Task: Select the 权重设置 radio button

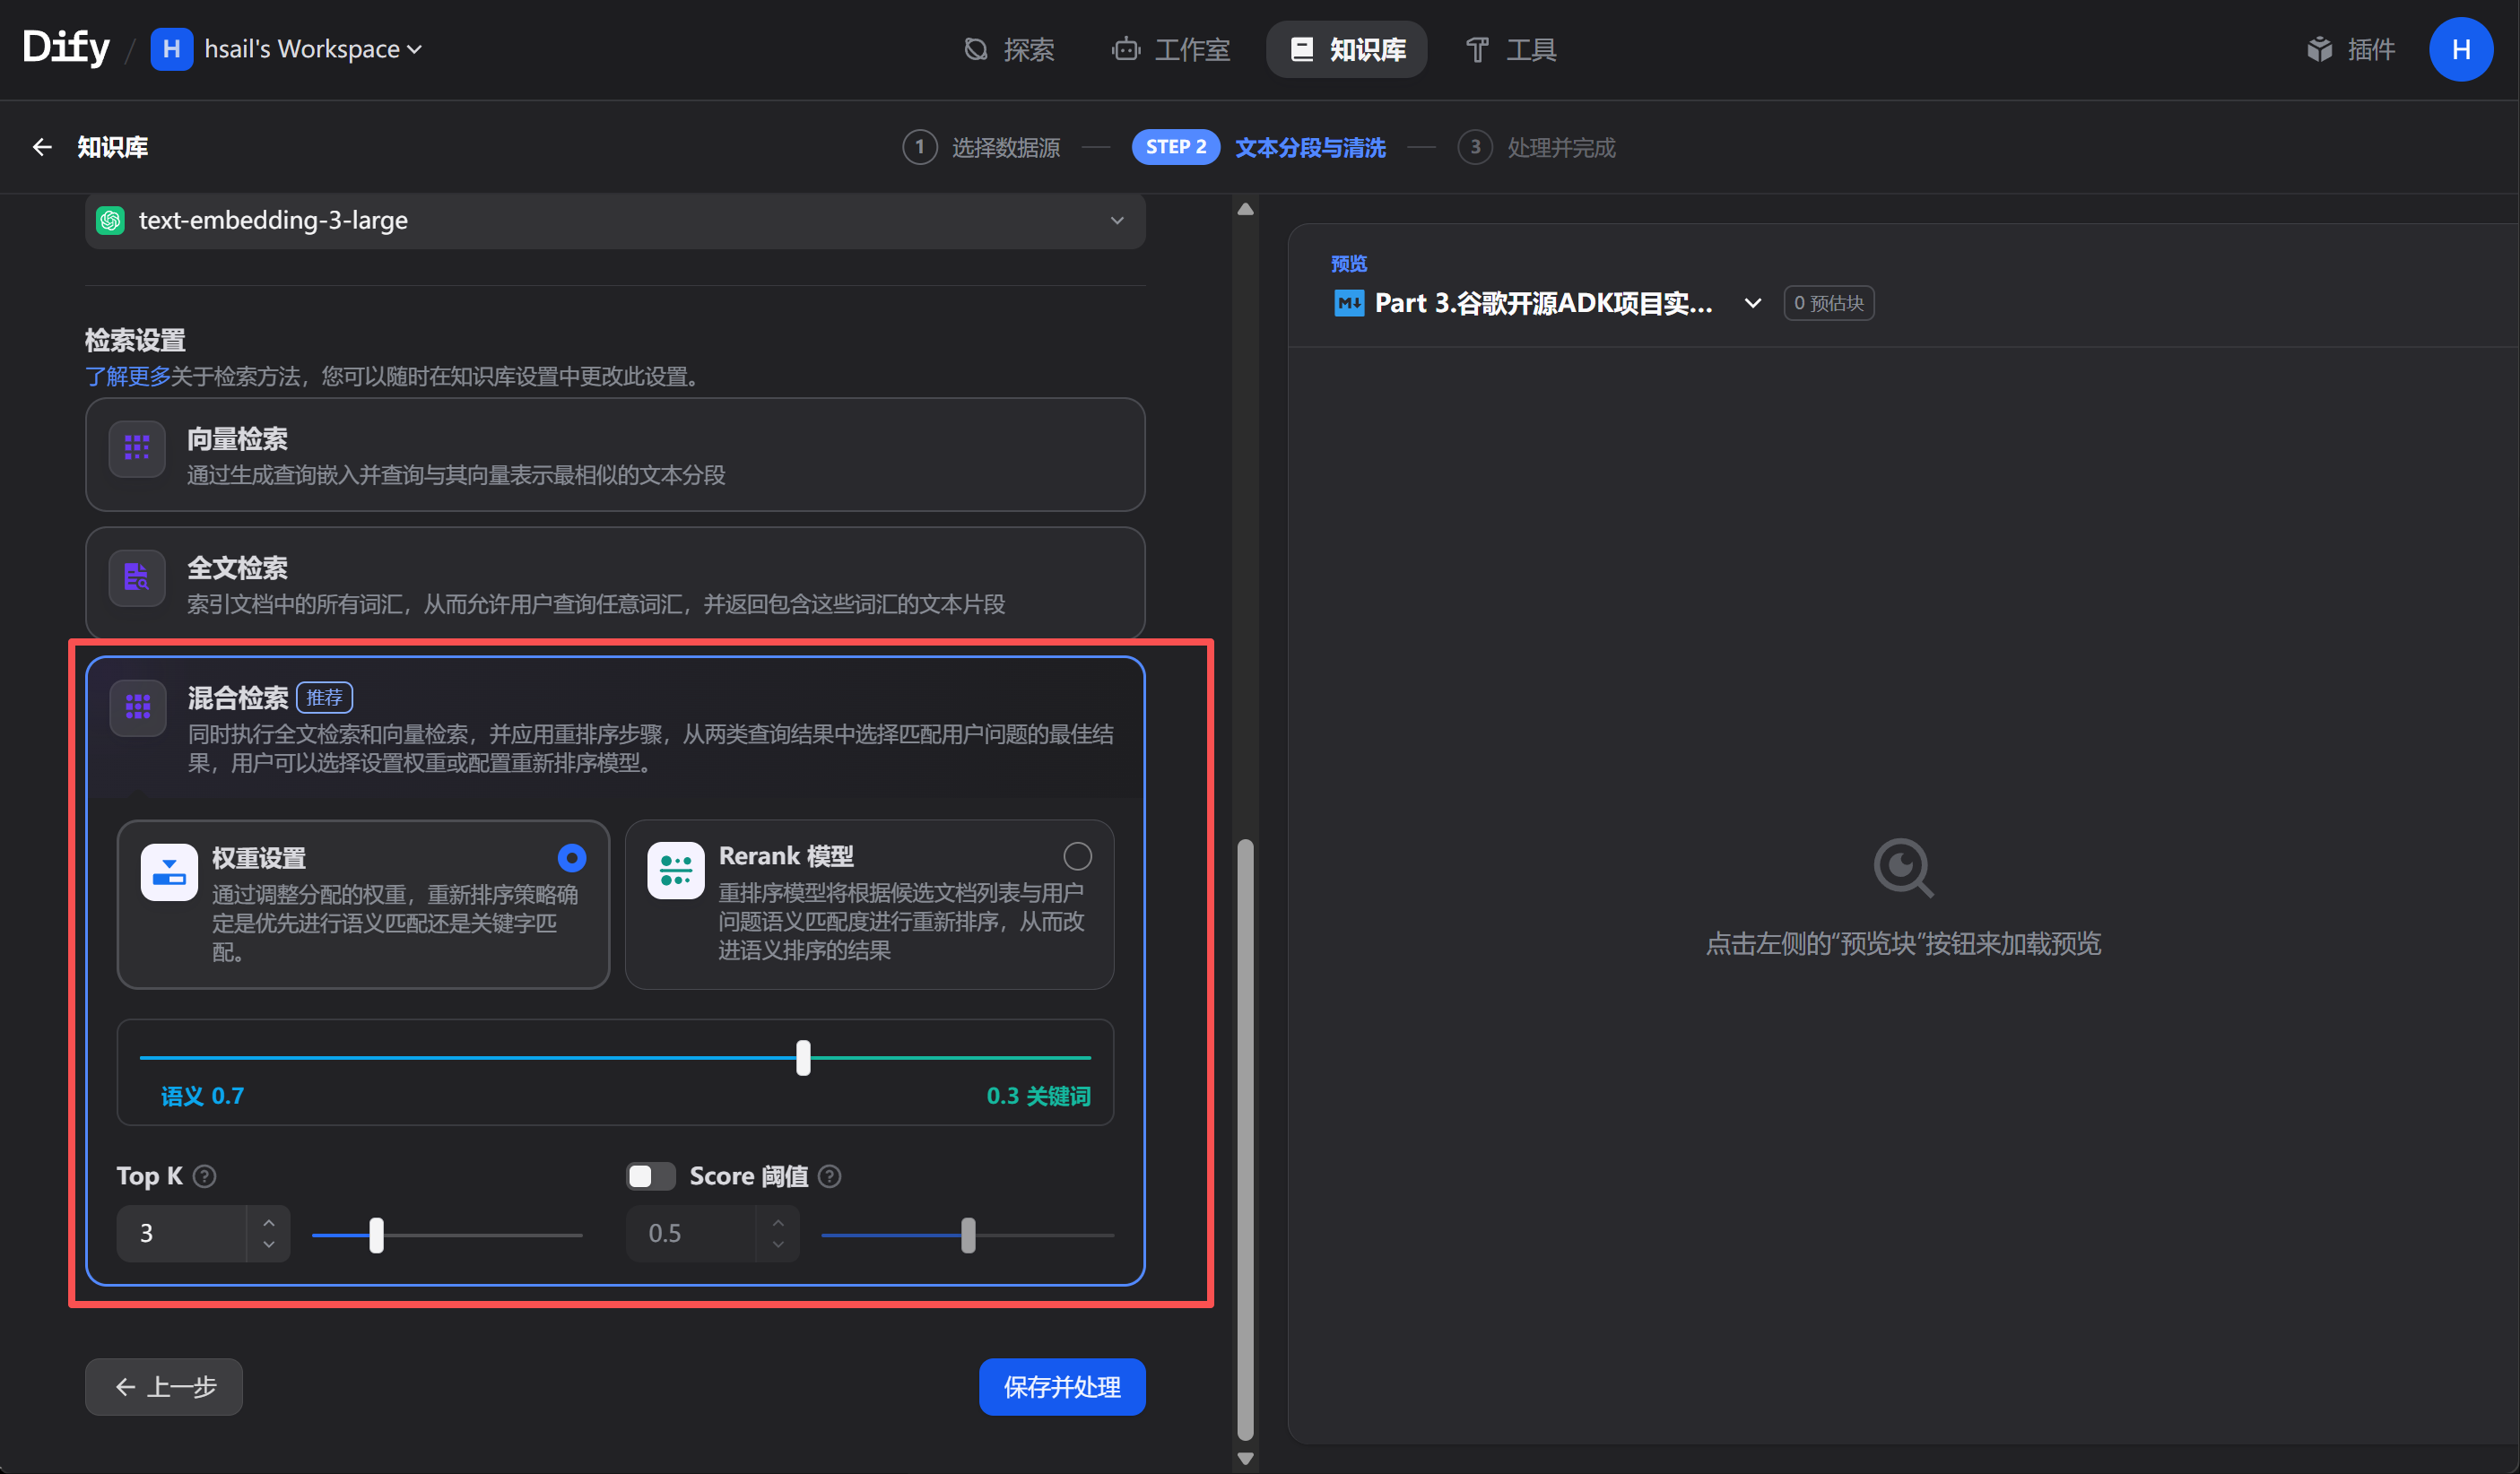Action: coord(572,858)
